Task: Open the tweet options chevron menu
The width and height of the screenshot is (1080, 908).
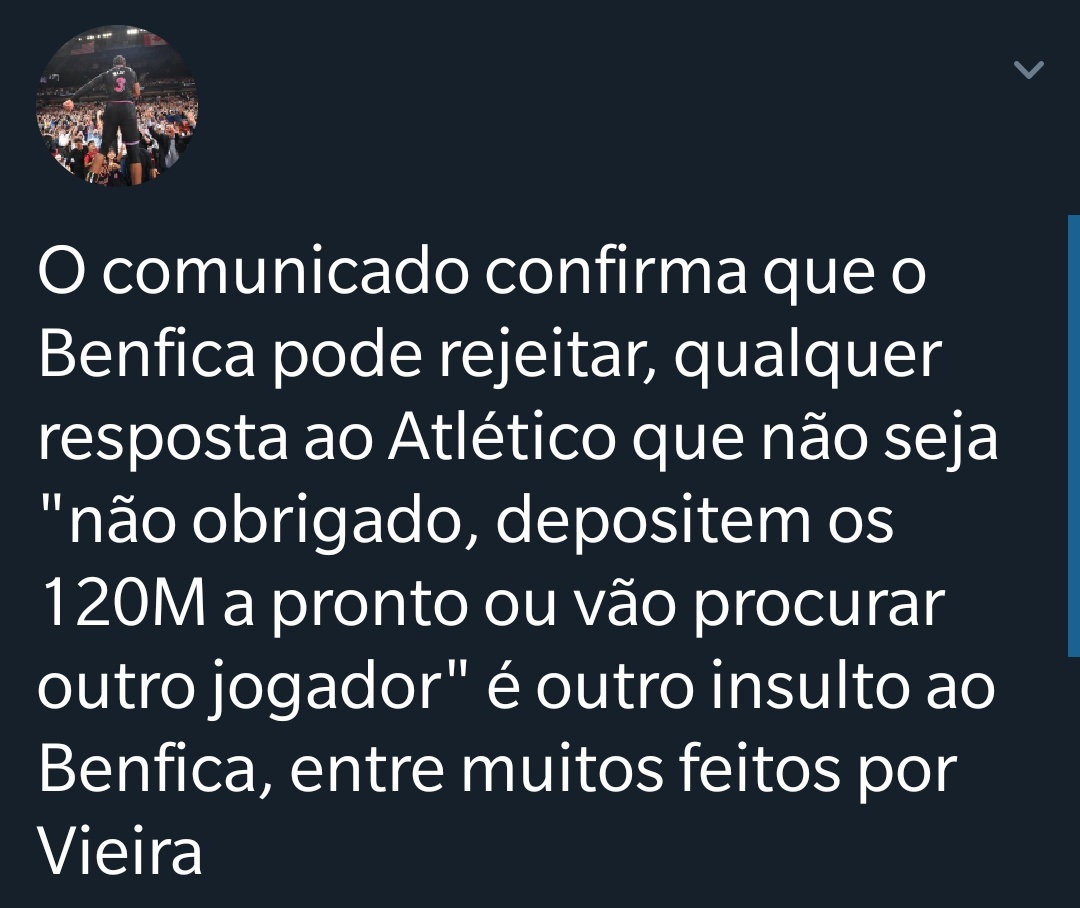Action: 1028,70
